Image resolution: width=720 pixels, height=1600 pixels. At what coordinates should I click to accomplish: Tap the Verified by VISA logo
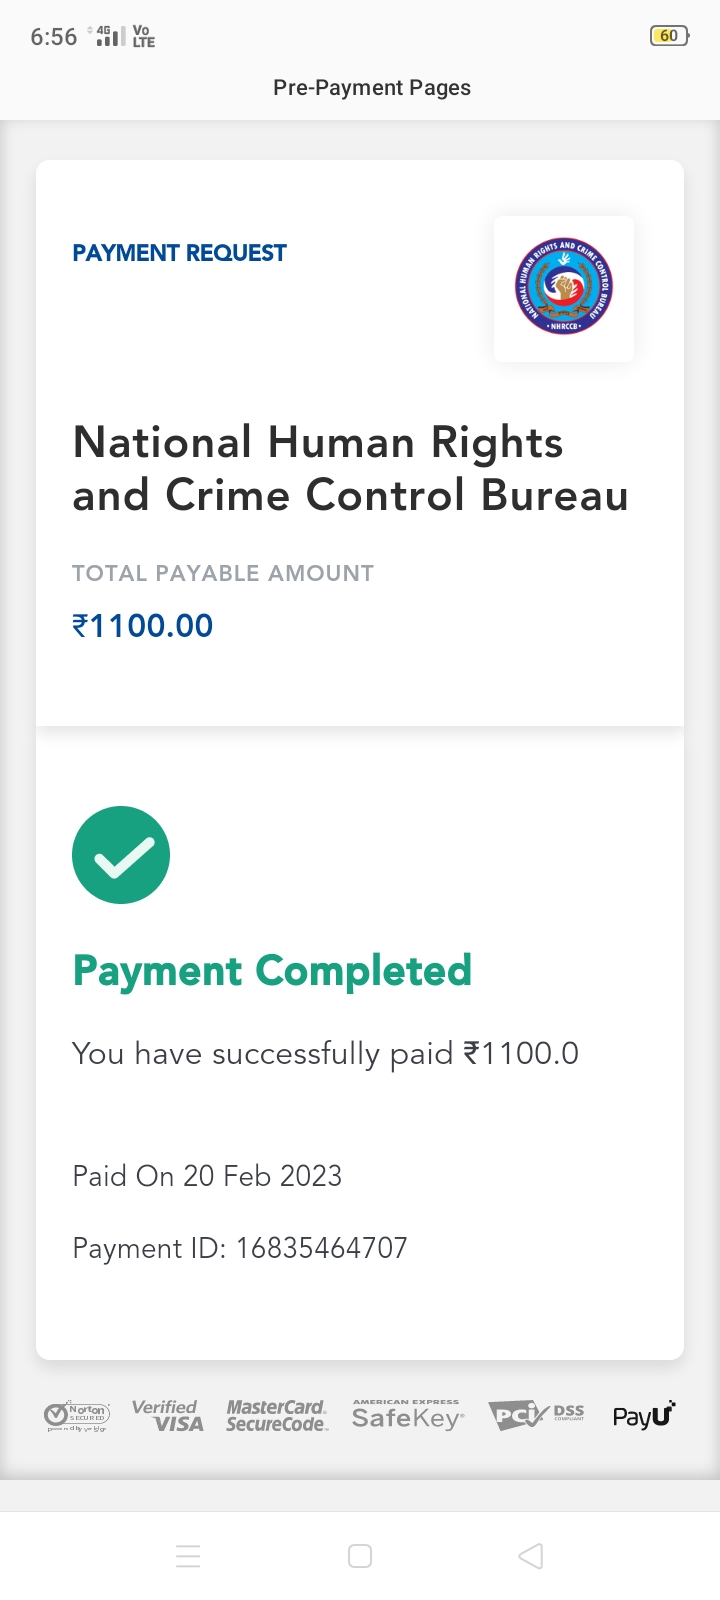coord(167,1416)
